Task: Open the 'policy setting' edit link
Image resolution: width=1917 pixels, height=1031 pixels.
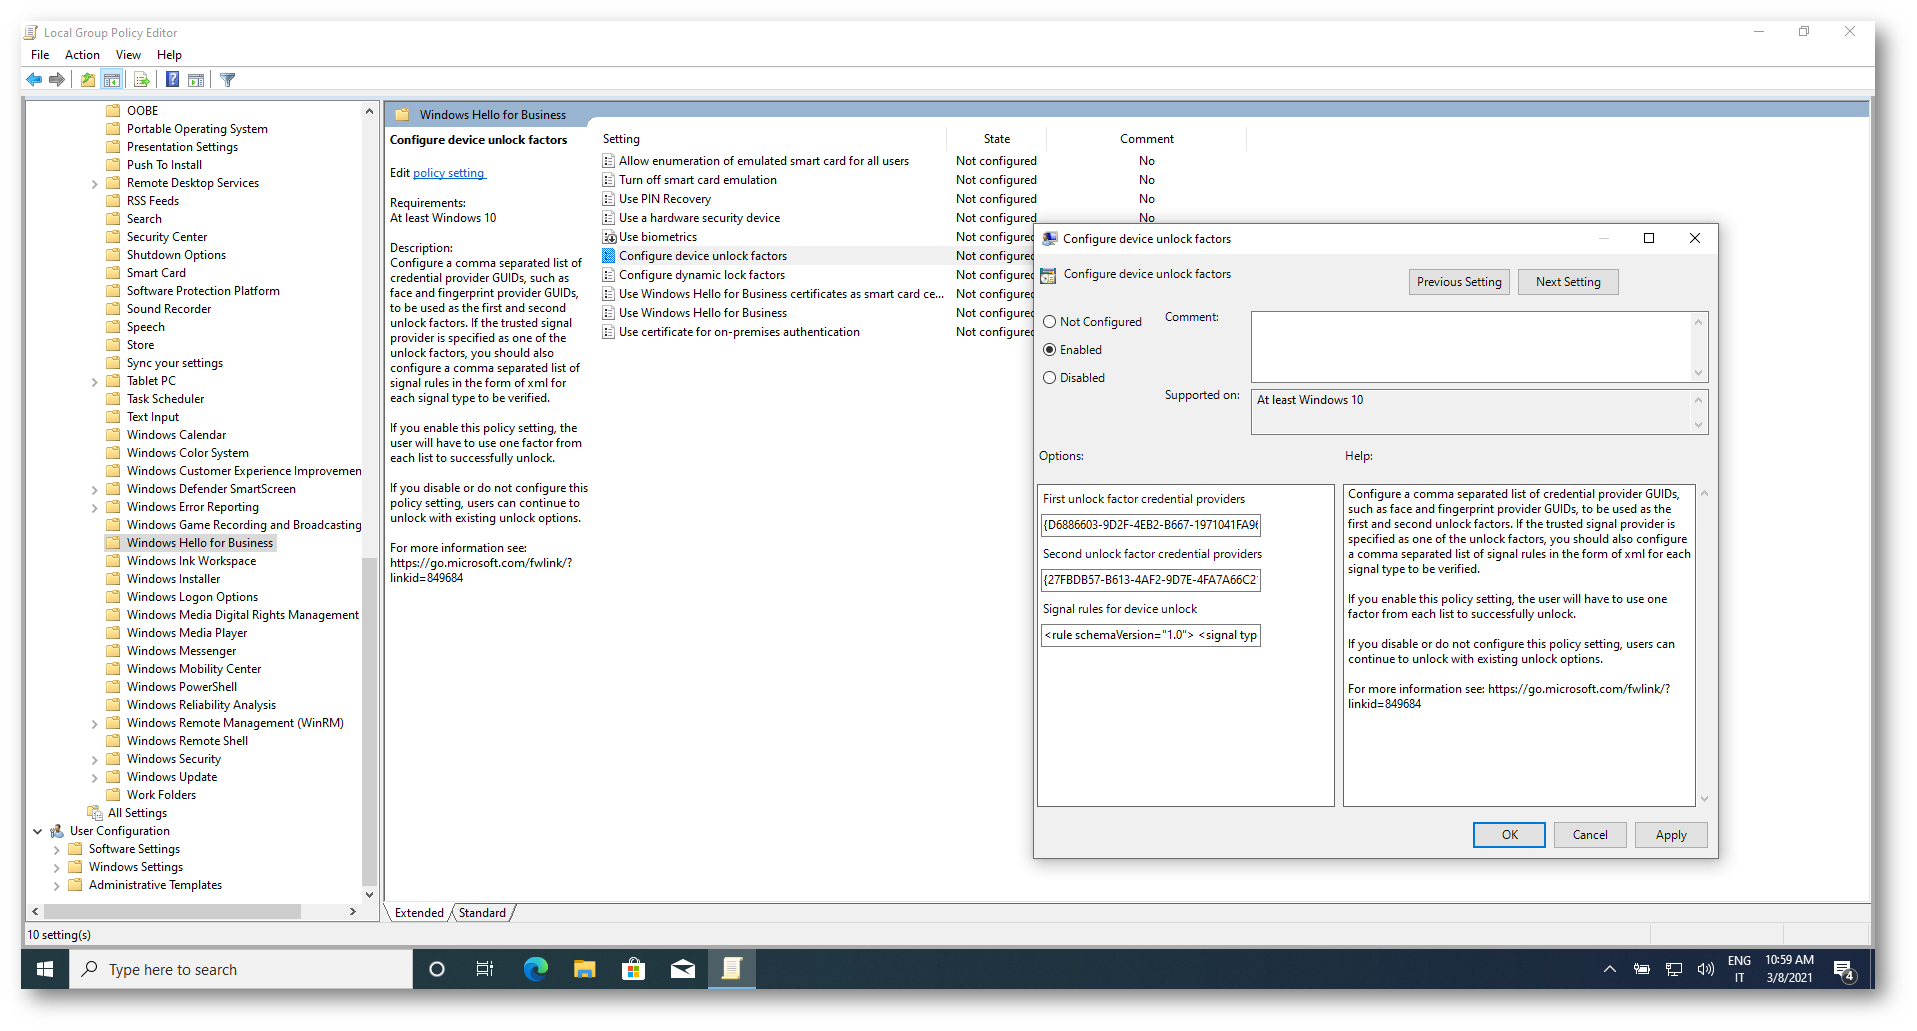Action: [449, 173]
